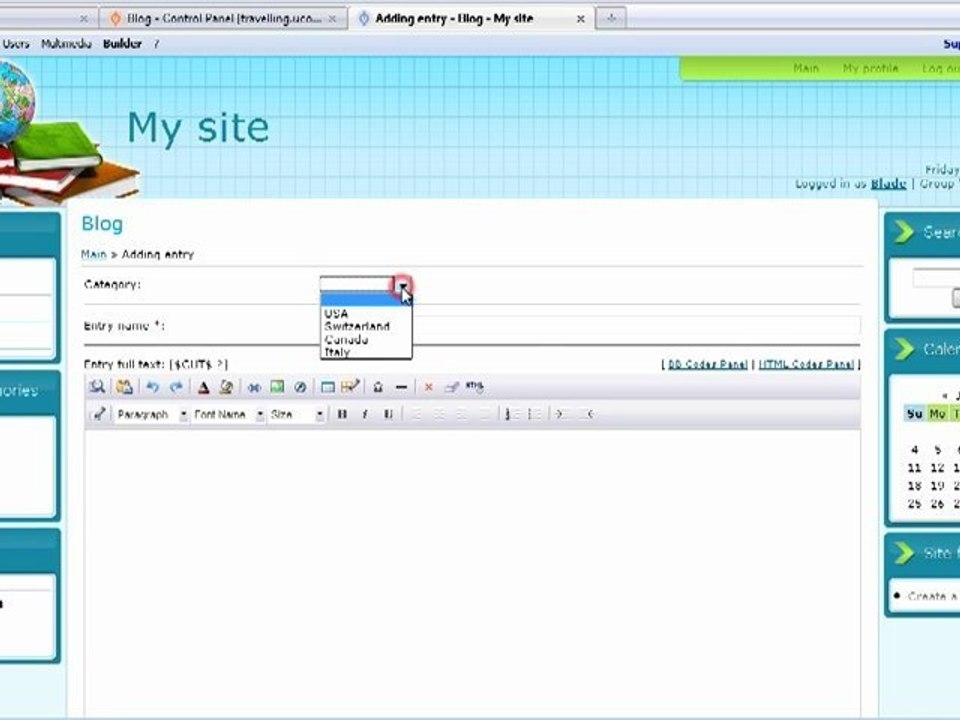The width and height of the screenshot is (960, 720).
Task: Click inside the entry full text editor area
Action: (472, 572)
